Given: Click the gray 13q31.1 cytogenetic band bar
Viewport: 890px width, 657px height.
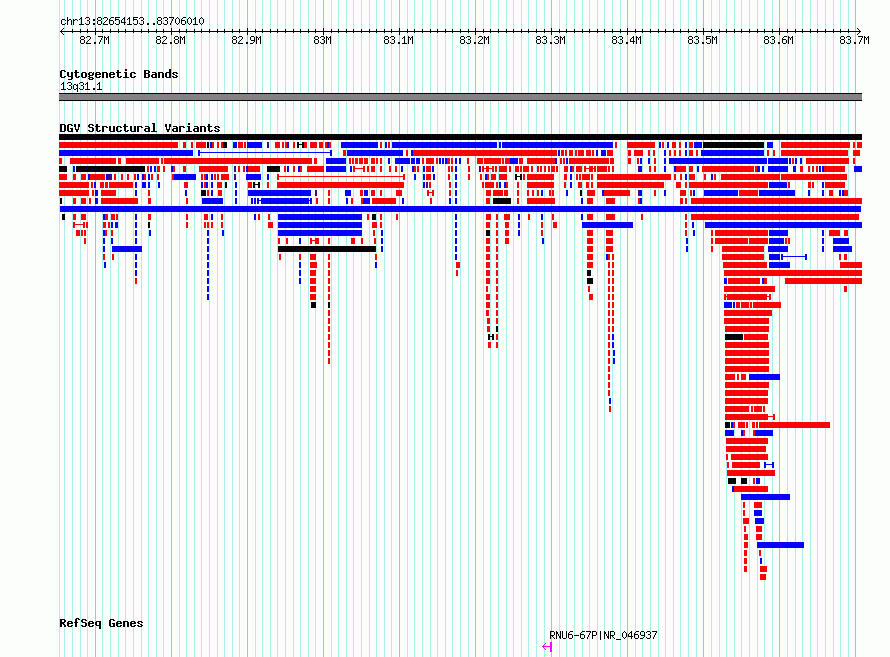Looking at the screenshot, I should tap(460, 97).
